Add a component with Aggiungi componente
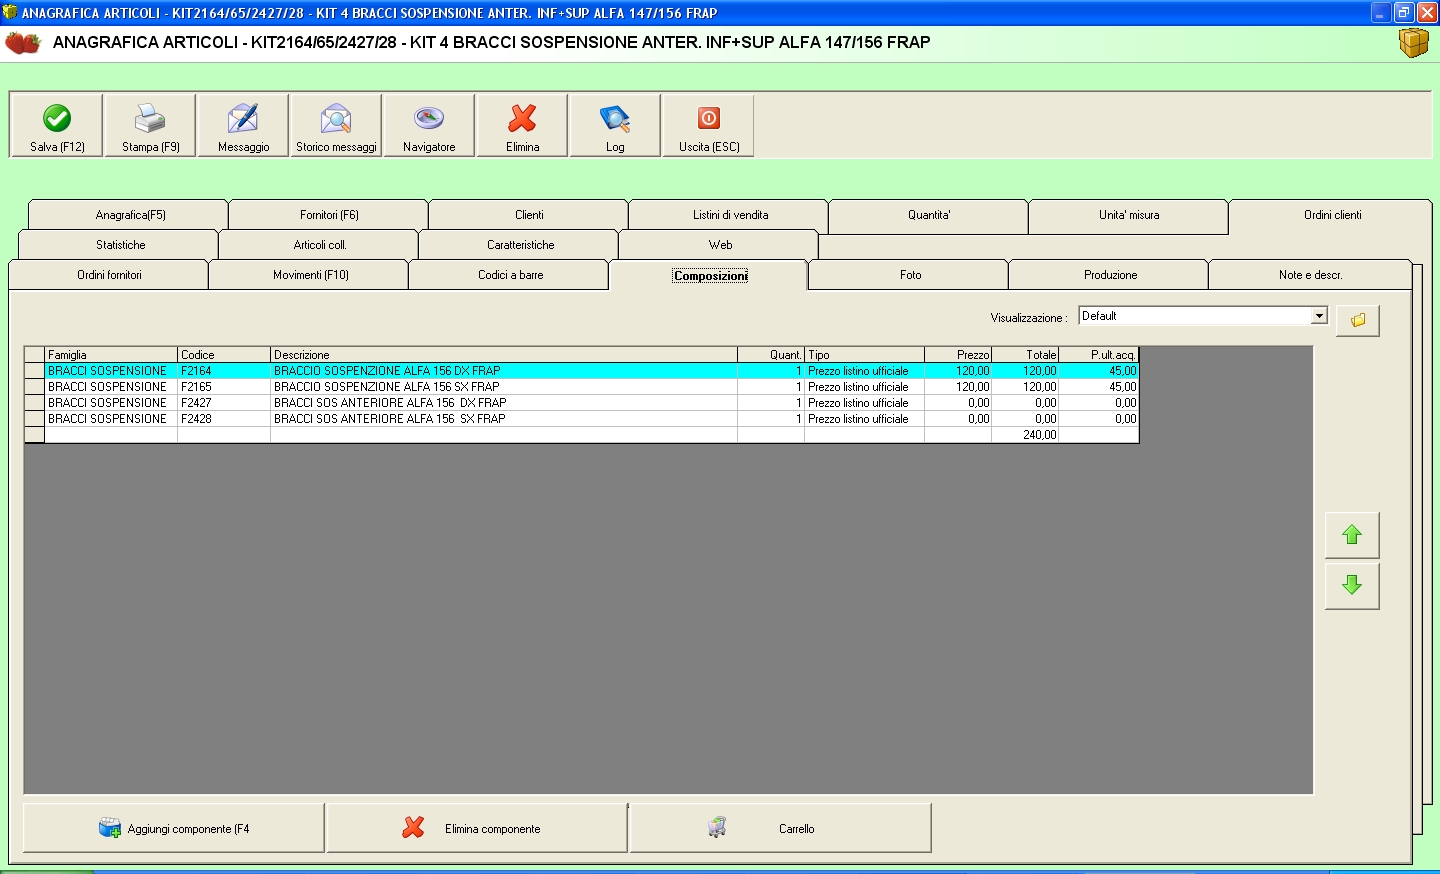Viewport: 1440px width, 874px height. click(174, 828)
